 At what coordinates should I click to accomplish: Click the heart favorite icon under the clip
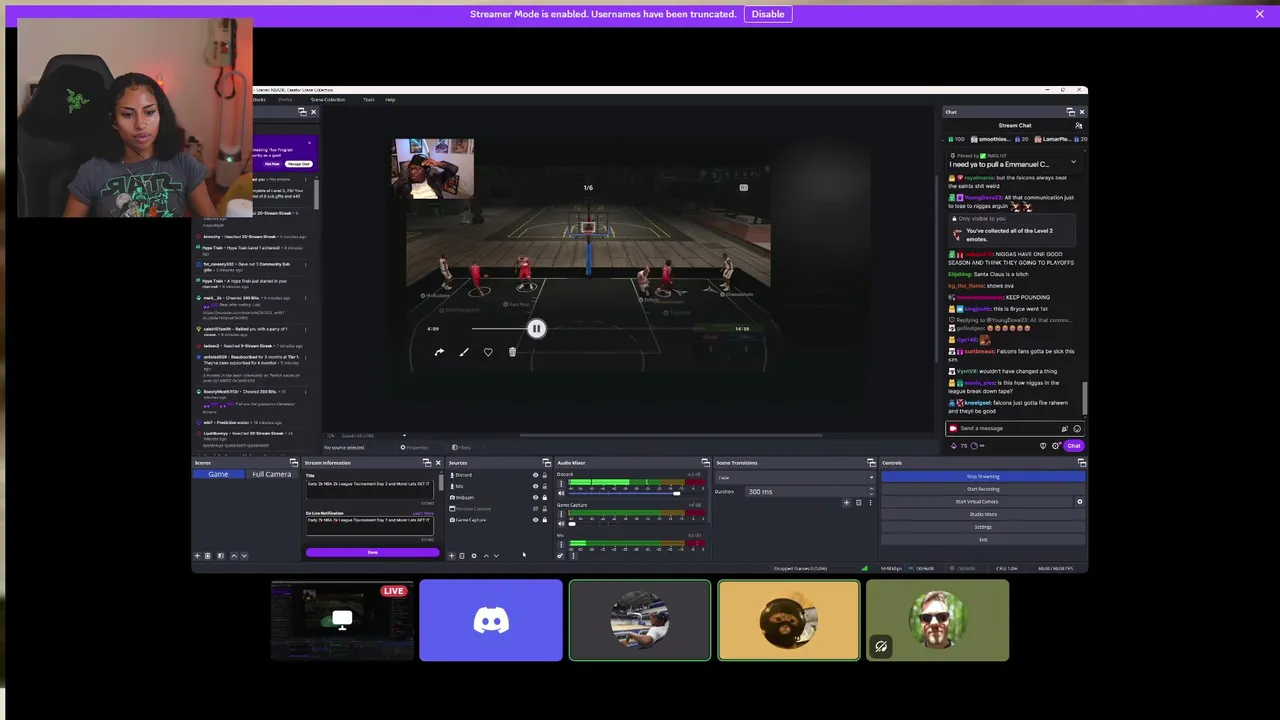pos(488,352)
